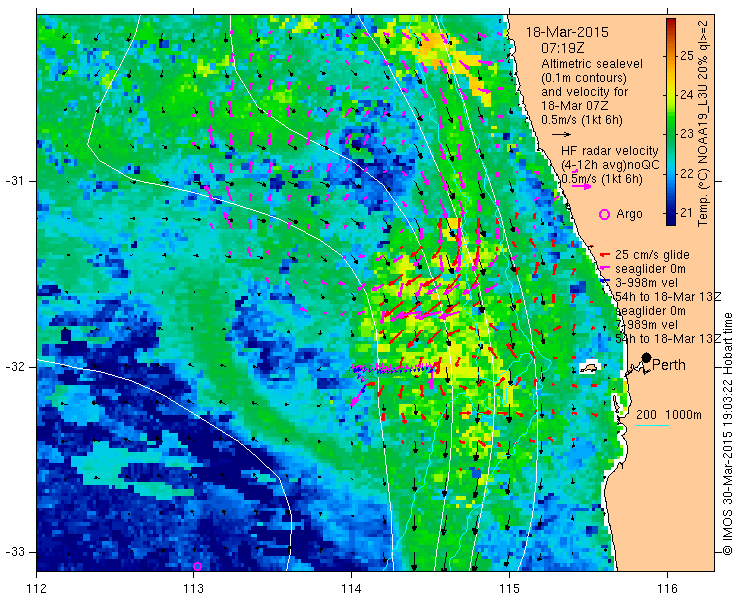This screenshot has height=600, width=740.
Task: Click the magenta HF radar legend arrow
Action: [581, 186]
